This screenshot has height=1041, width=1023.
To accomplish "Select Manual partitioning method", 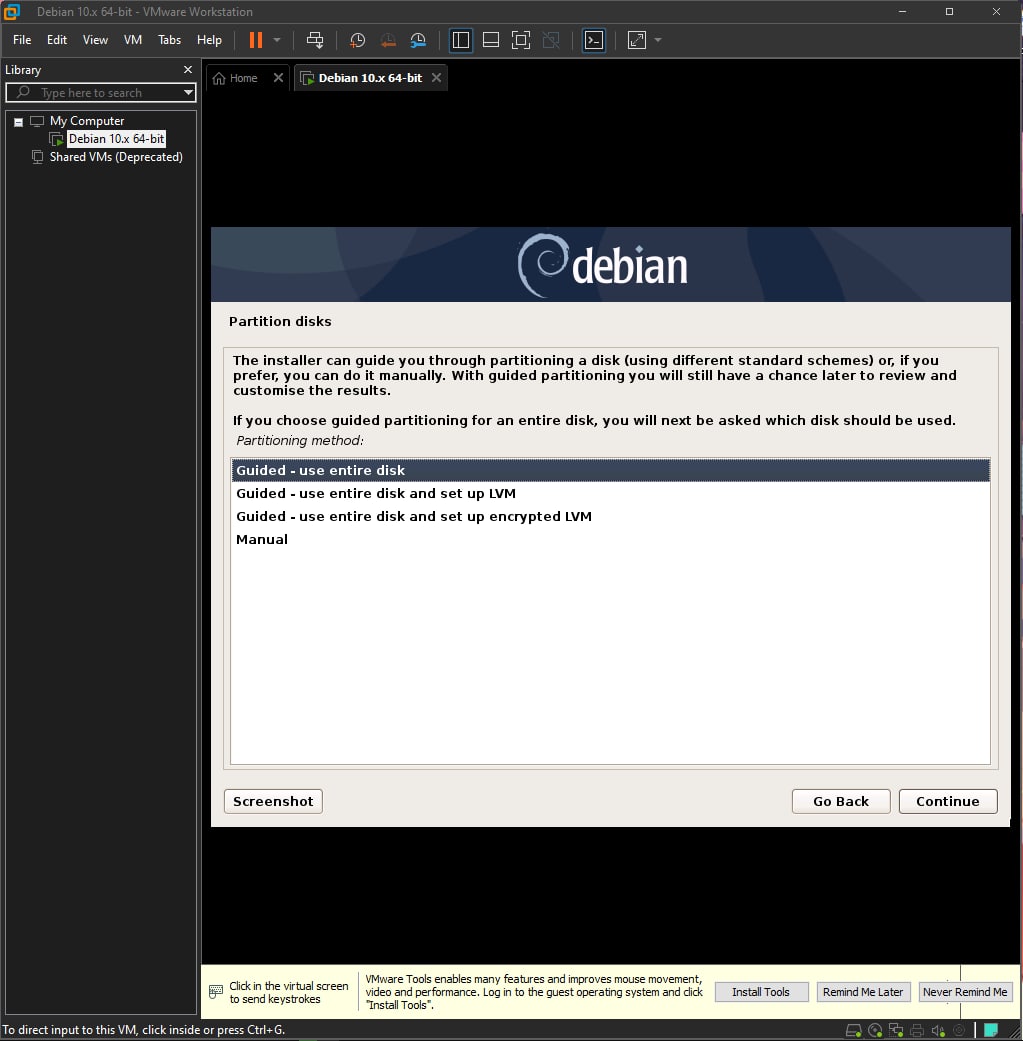I will point(611,539).
